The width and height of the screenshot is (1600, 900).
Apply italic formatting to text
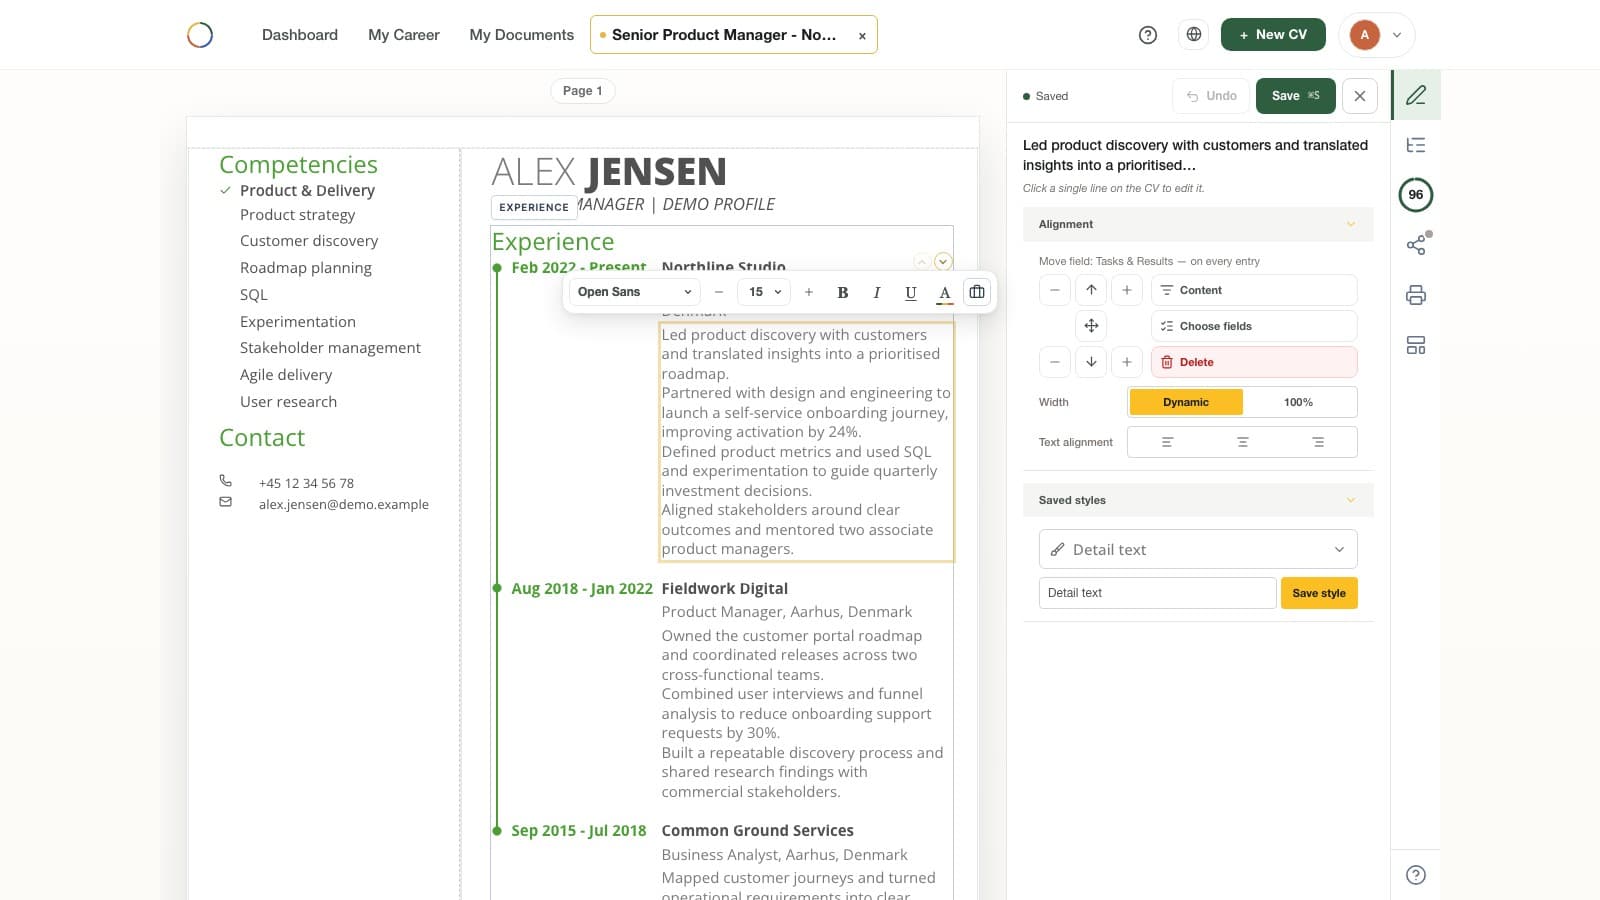tap(877, 292)
